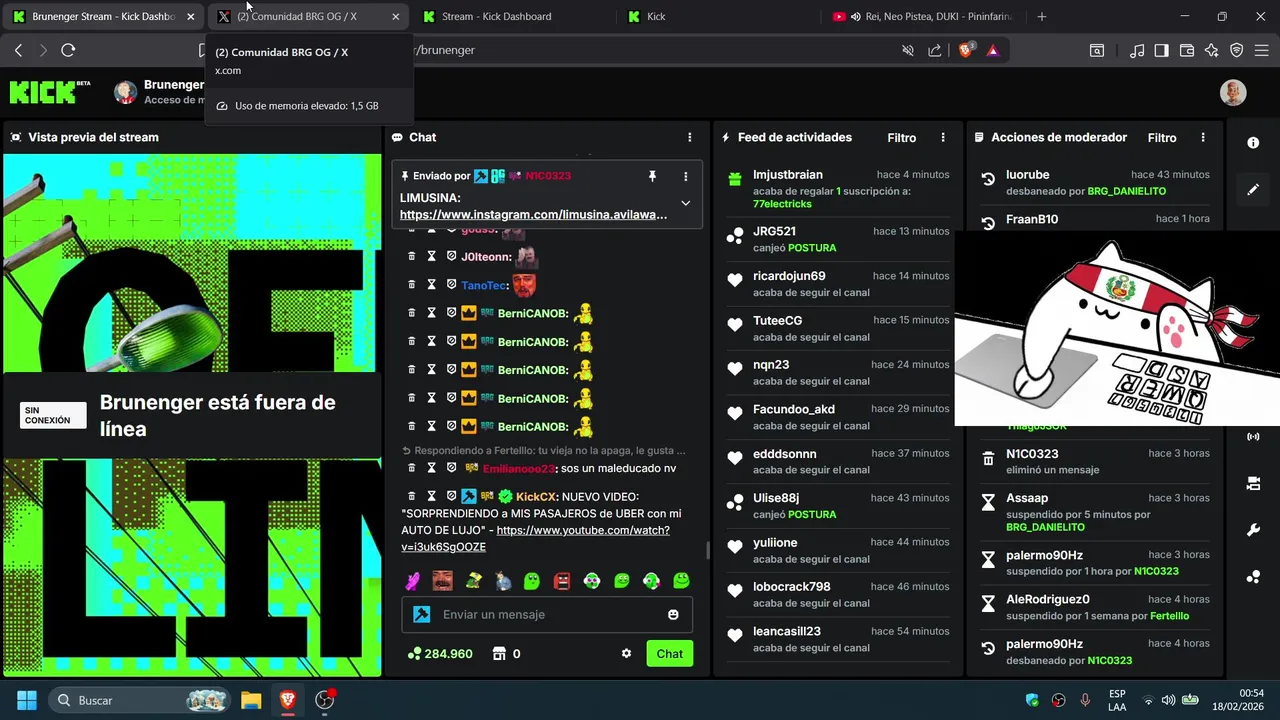
Task: Delete the KickCX bot message
Action: 411,496
